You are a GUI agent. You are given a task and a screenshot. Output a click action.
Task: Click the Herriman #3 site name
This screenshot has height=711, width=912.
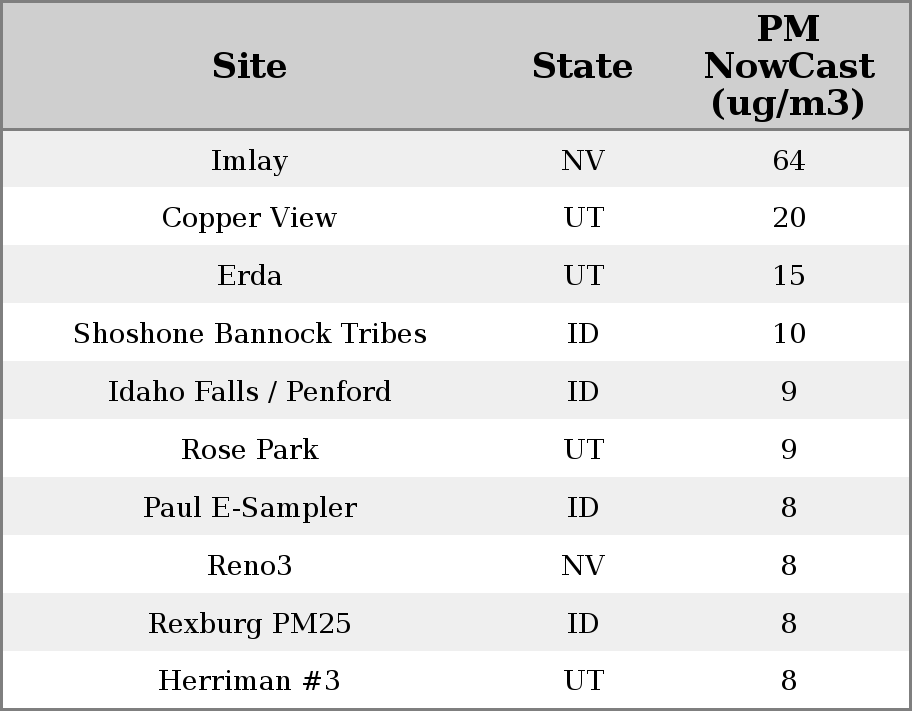tap(250, 681)
